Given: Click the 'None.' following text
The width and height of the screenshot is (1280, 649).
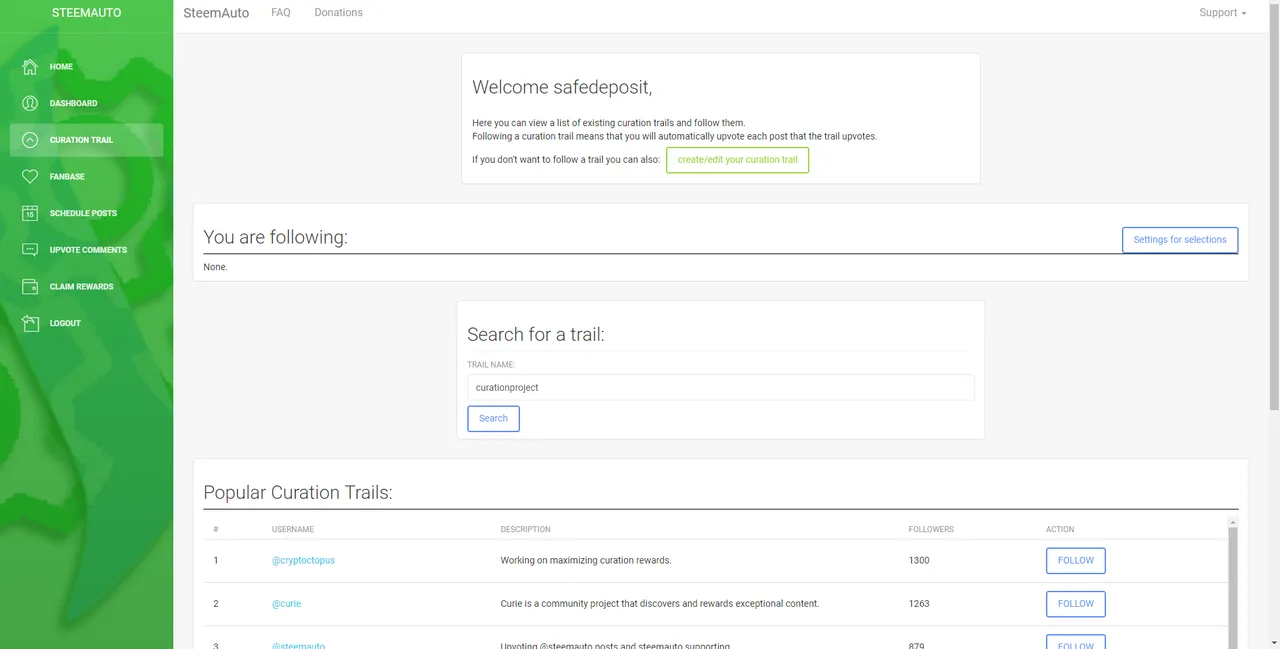Looking at the screenshot, I should 215,267.
